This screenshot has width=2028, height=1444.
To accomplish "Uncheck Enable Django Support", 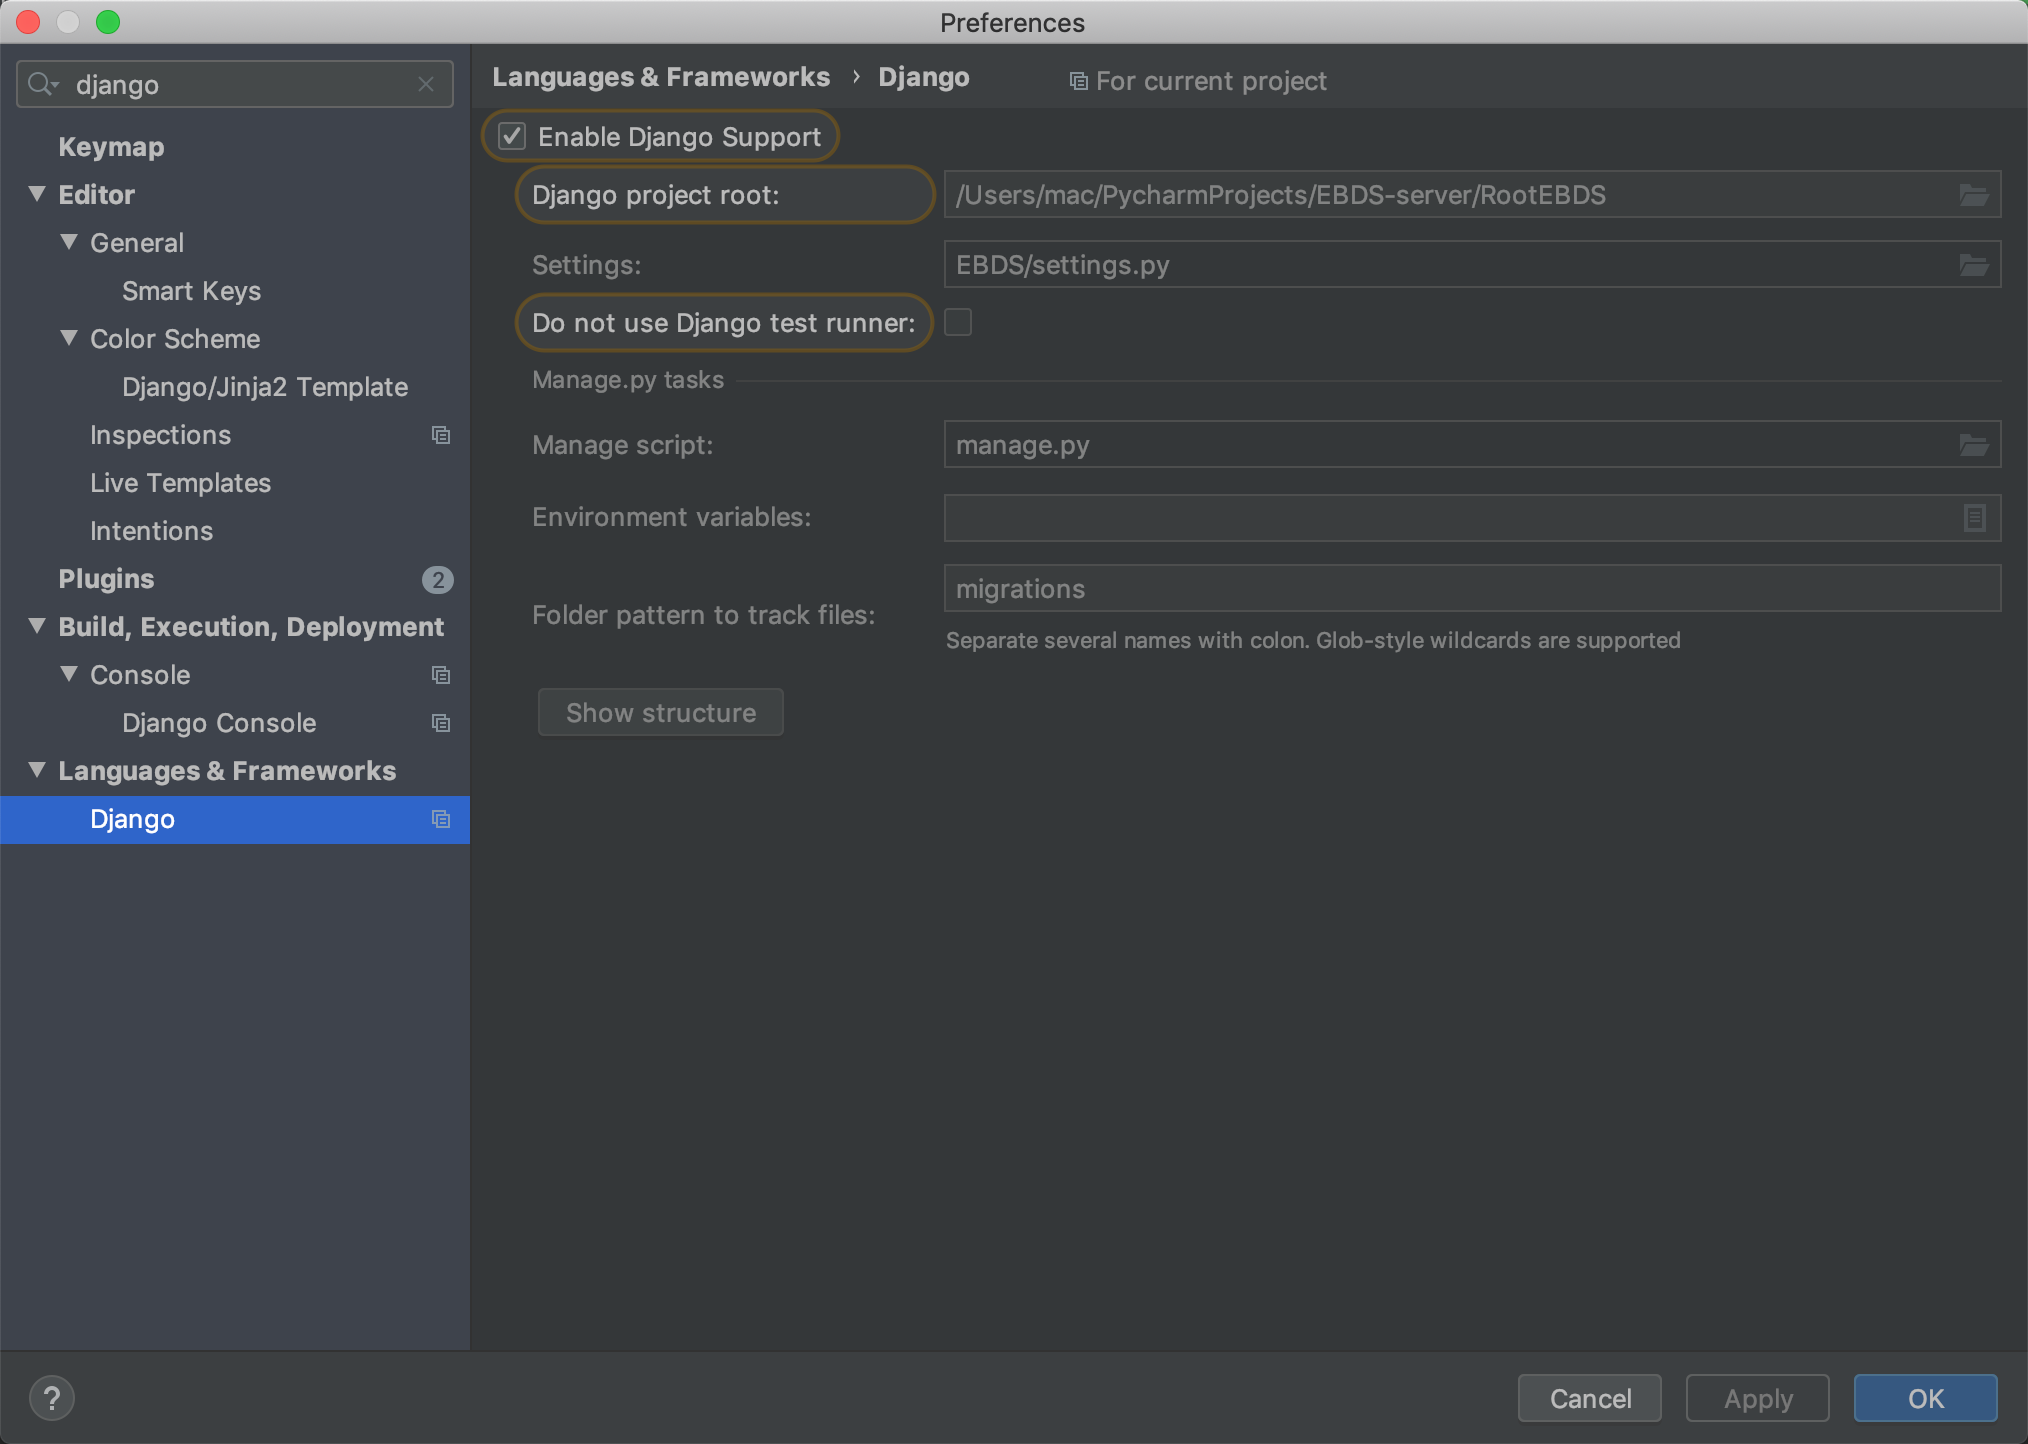I will [x=513, y=136].
